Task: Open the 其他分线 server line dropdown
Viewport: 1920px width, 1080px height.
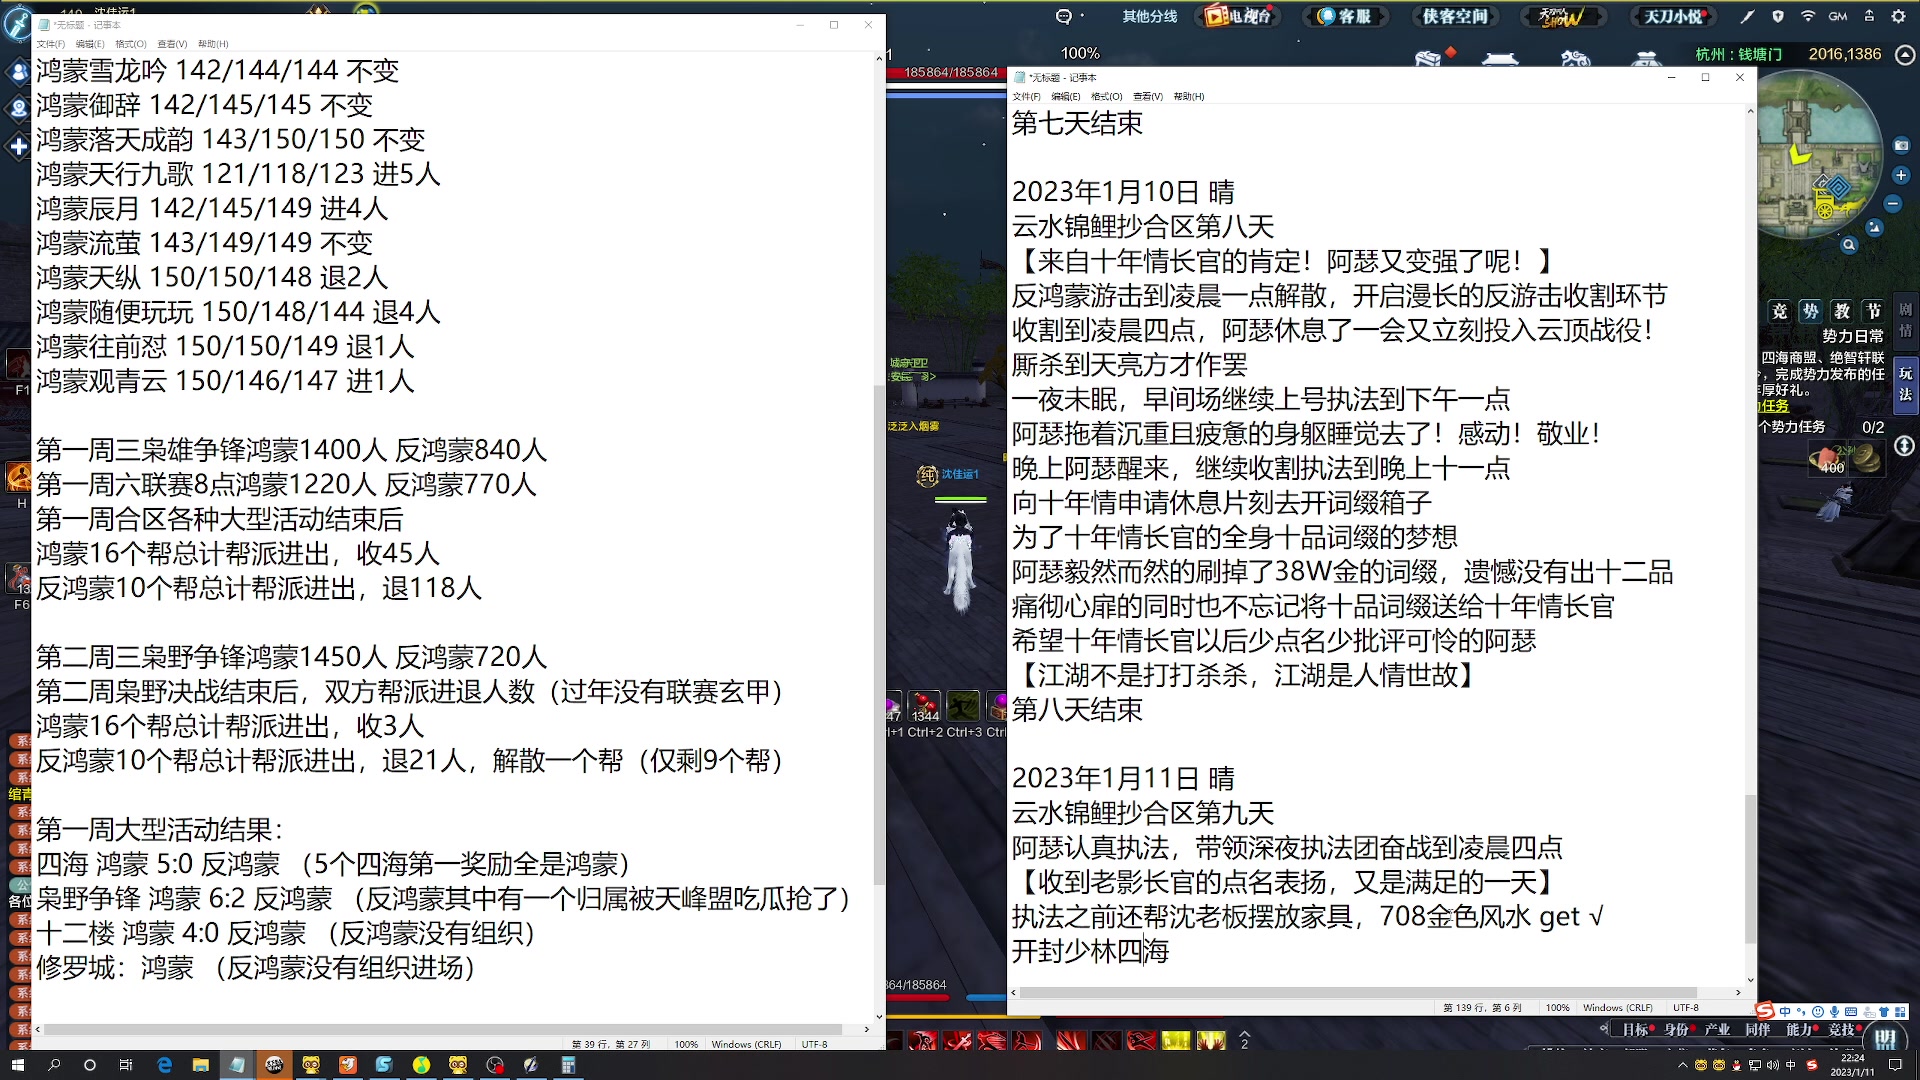Action: pos(1148,17)
